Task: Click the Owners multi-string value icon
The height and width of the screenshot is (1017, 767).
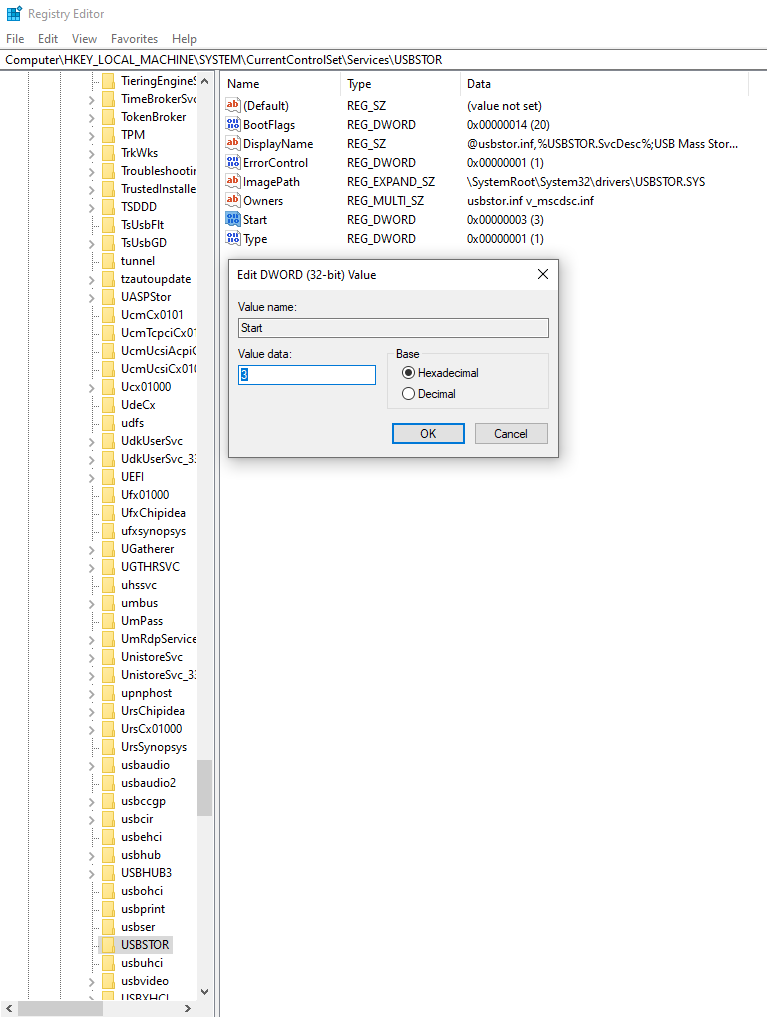Action: tap(233, 200)
